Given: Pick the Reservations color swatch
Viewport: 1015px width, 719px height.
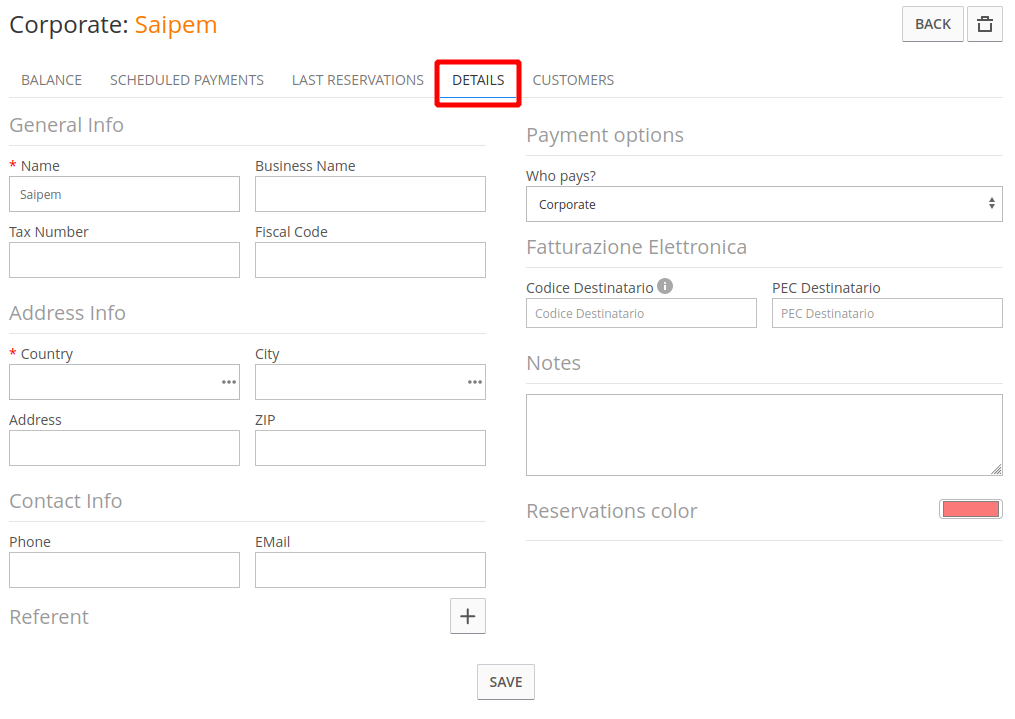Looking at the screenshot, I should tap(970, 509).
